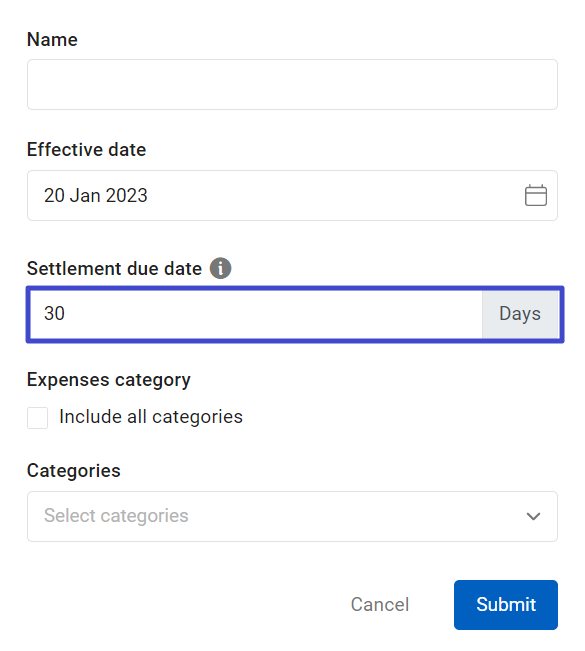Focus the empty Name input field
The height and width of the screenshot is (651, 585).
(x=292, y=84)
